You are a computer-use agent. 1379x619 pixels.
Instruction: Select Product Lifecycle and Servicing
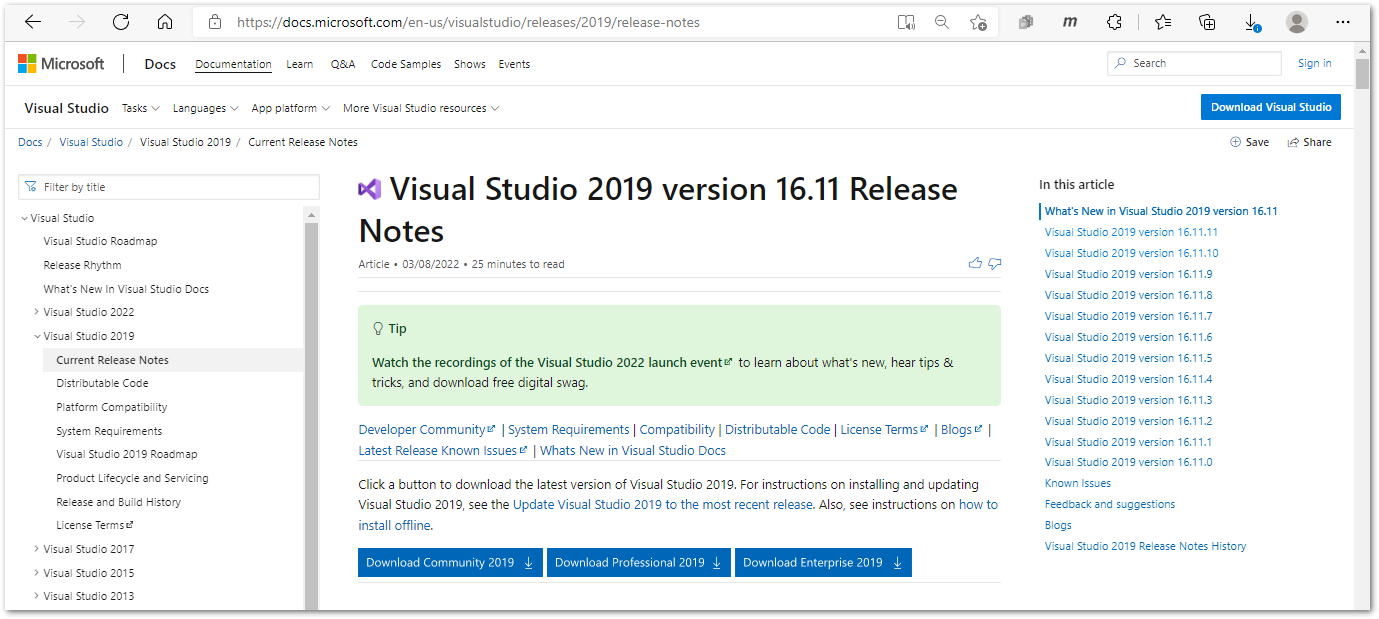point(132,478)
